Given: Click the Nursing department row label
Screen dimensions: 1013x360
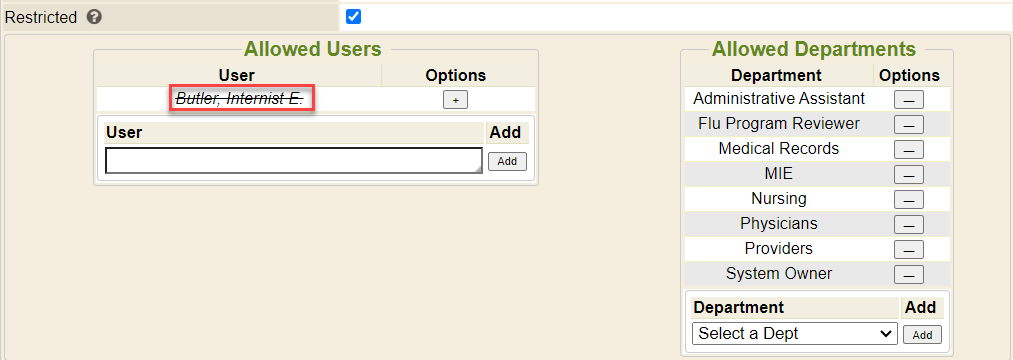Looking at the screenshot, I should 778,198.
